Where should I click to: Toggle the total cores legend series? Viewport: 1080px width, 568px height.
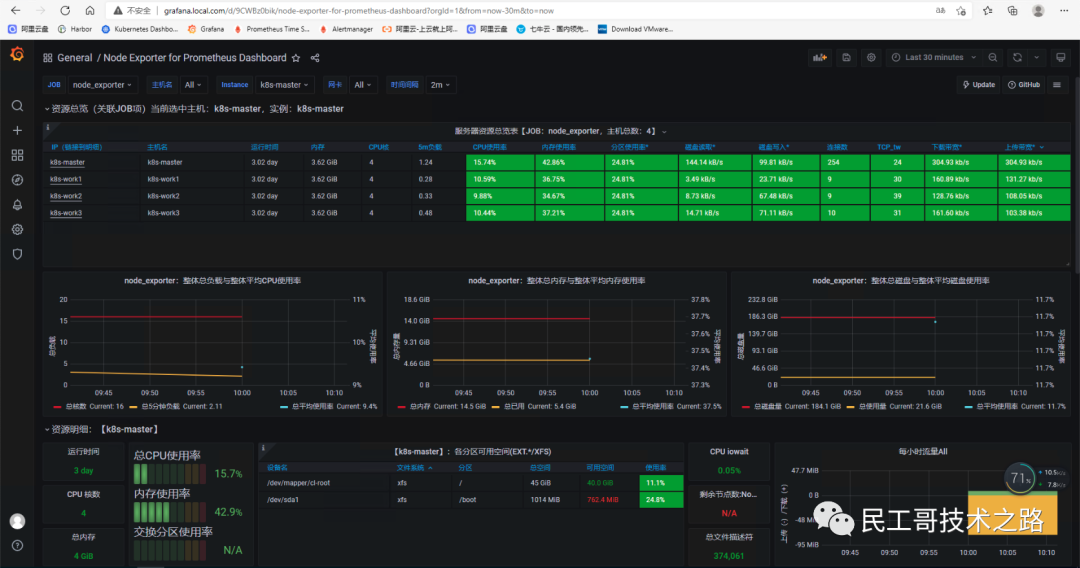click(76, 406)
